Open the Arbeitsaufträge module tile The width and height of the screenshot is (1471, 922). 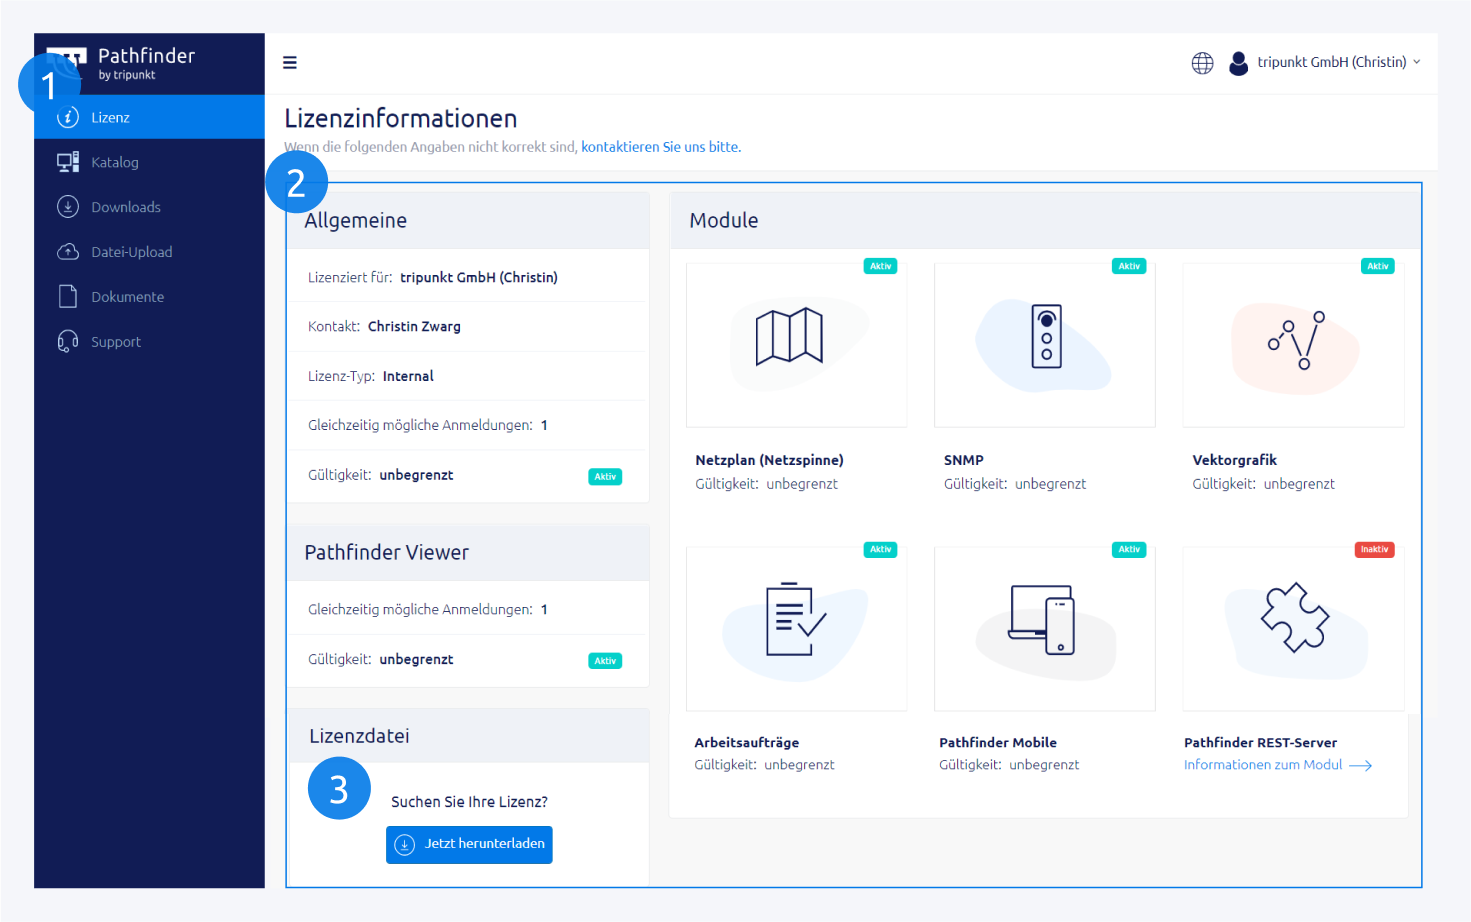796,628
